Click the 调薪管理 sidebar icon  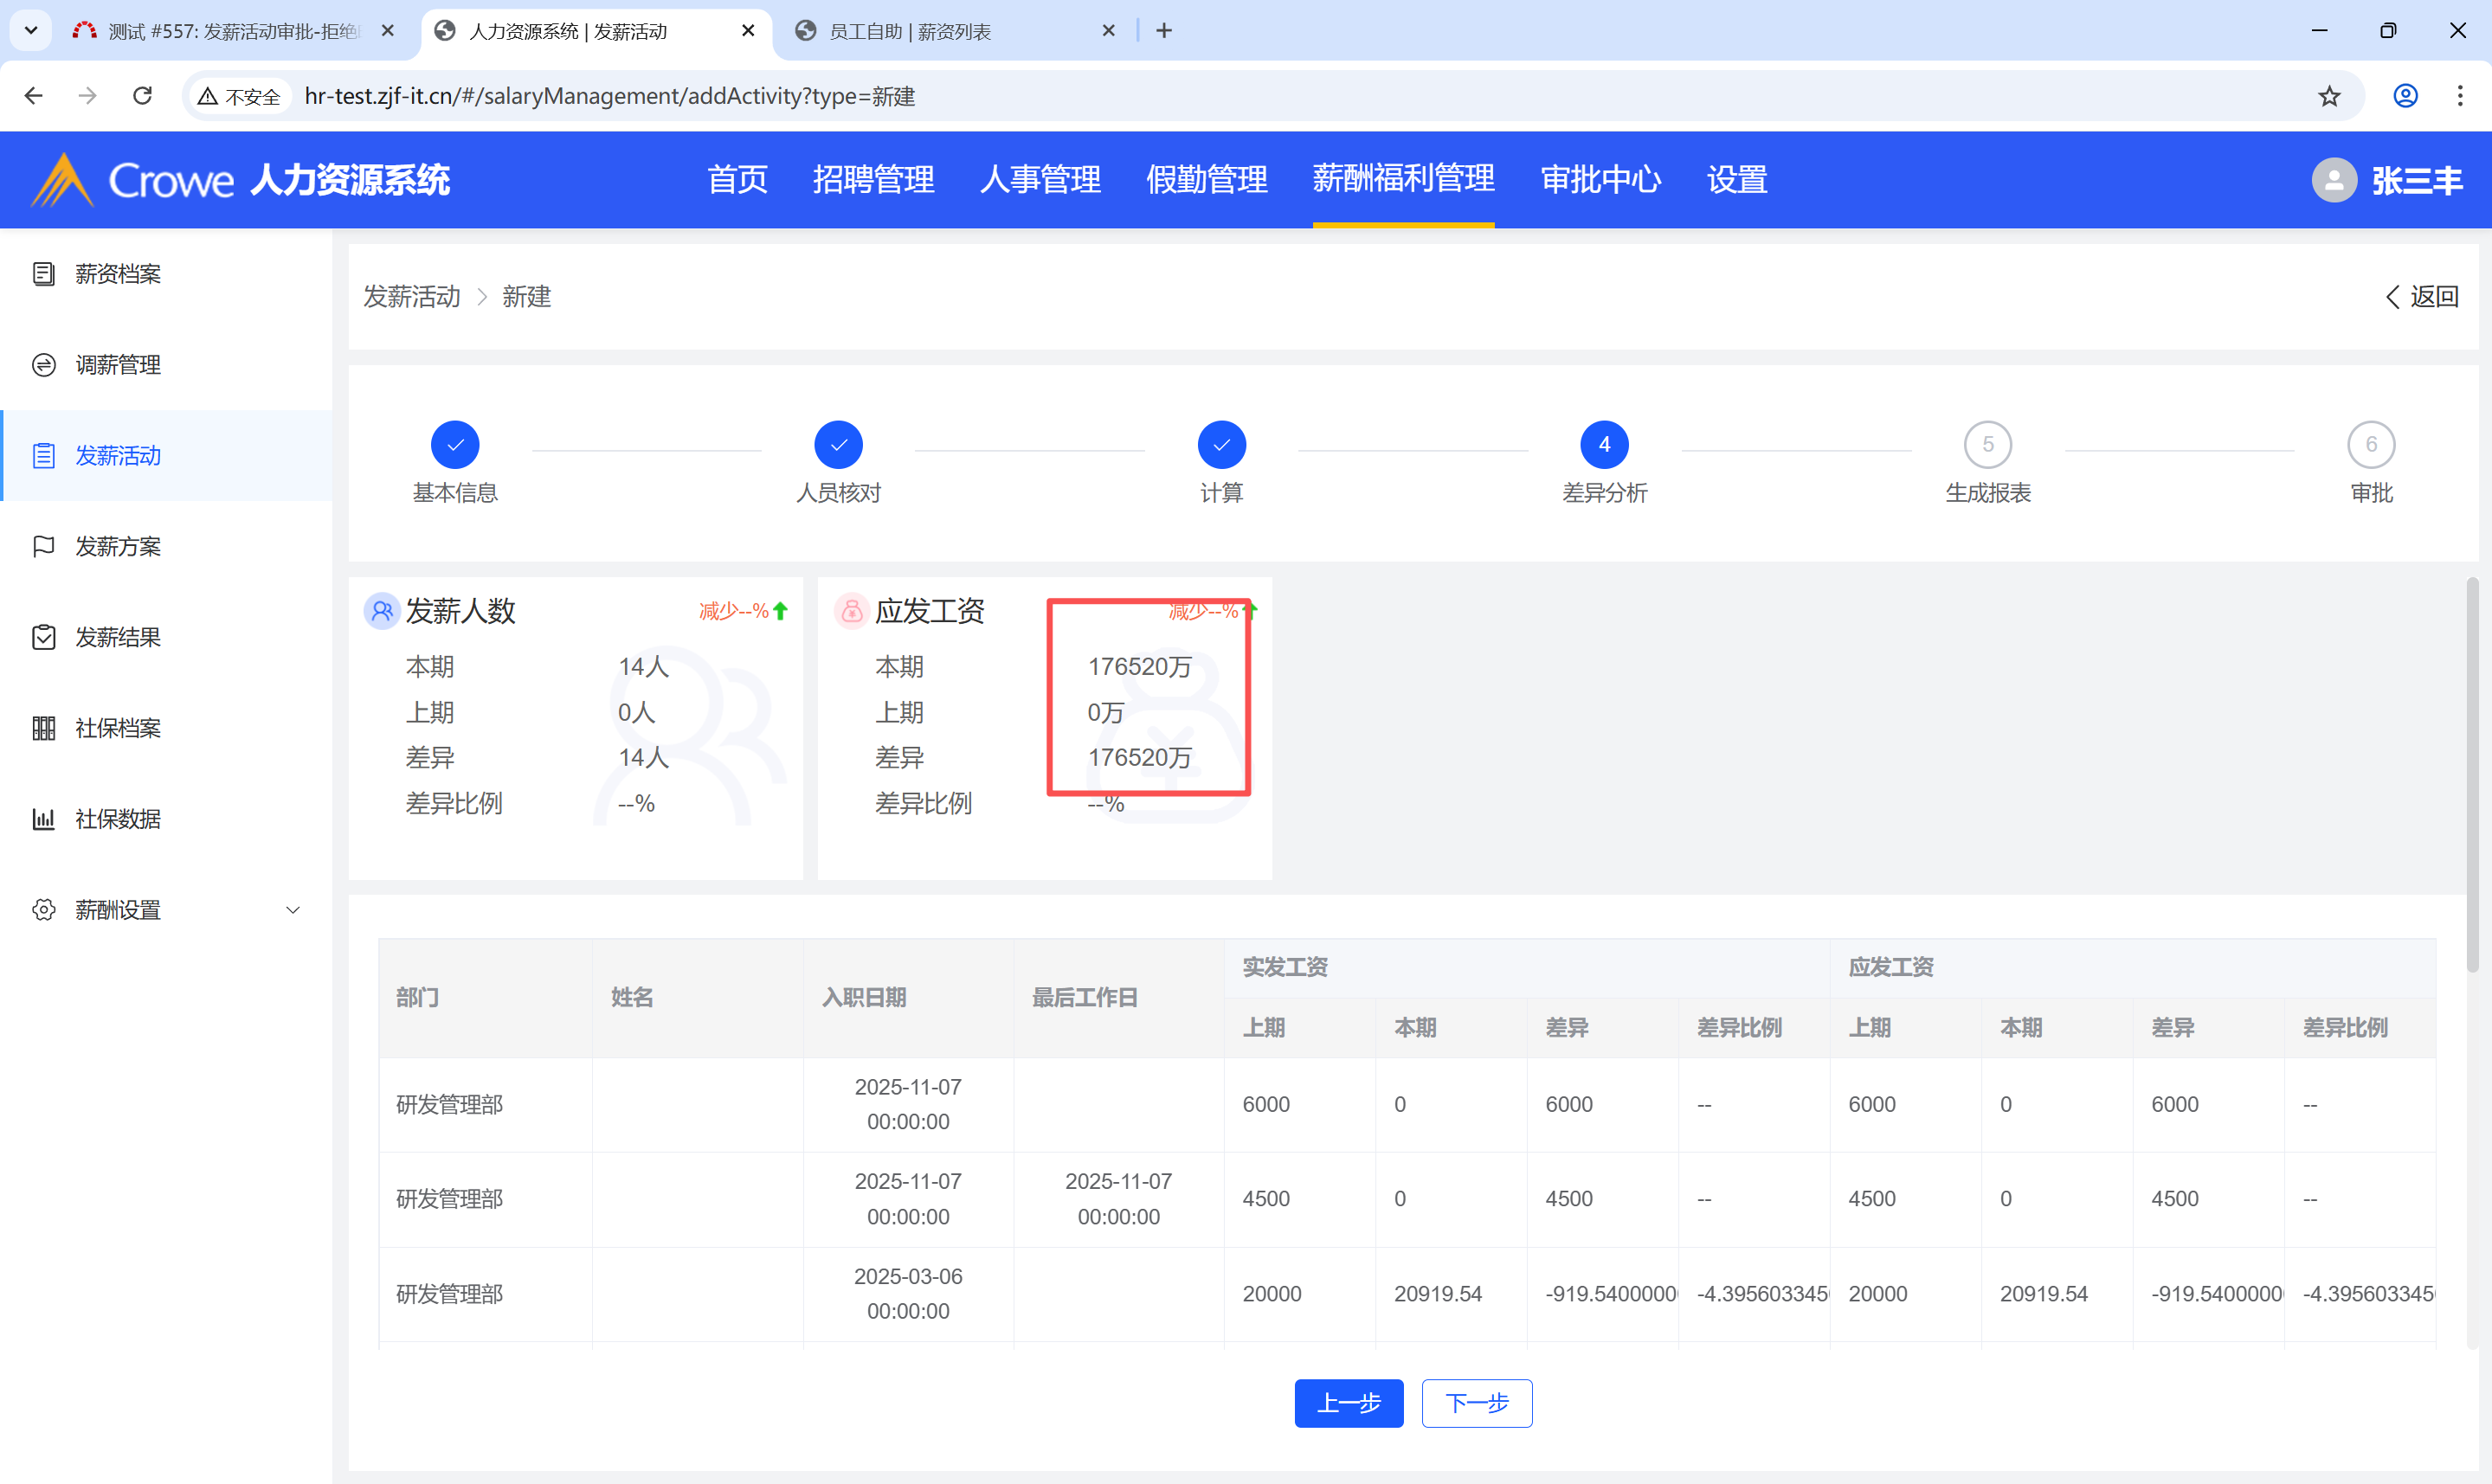tap(43, 365)
